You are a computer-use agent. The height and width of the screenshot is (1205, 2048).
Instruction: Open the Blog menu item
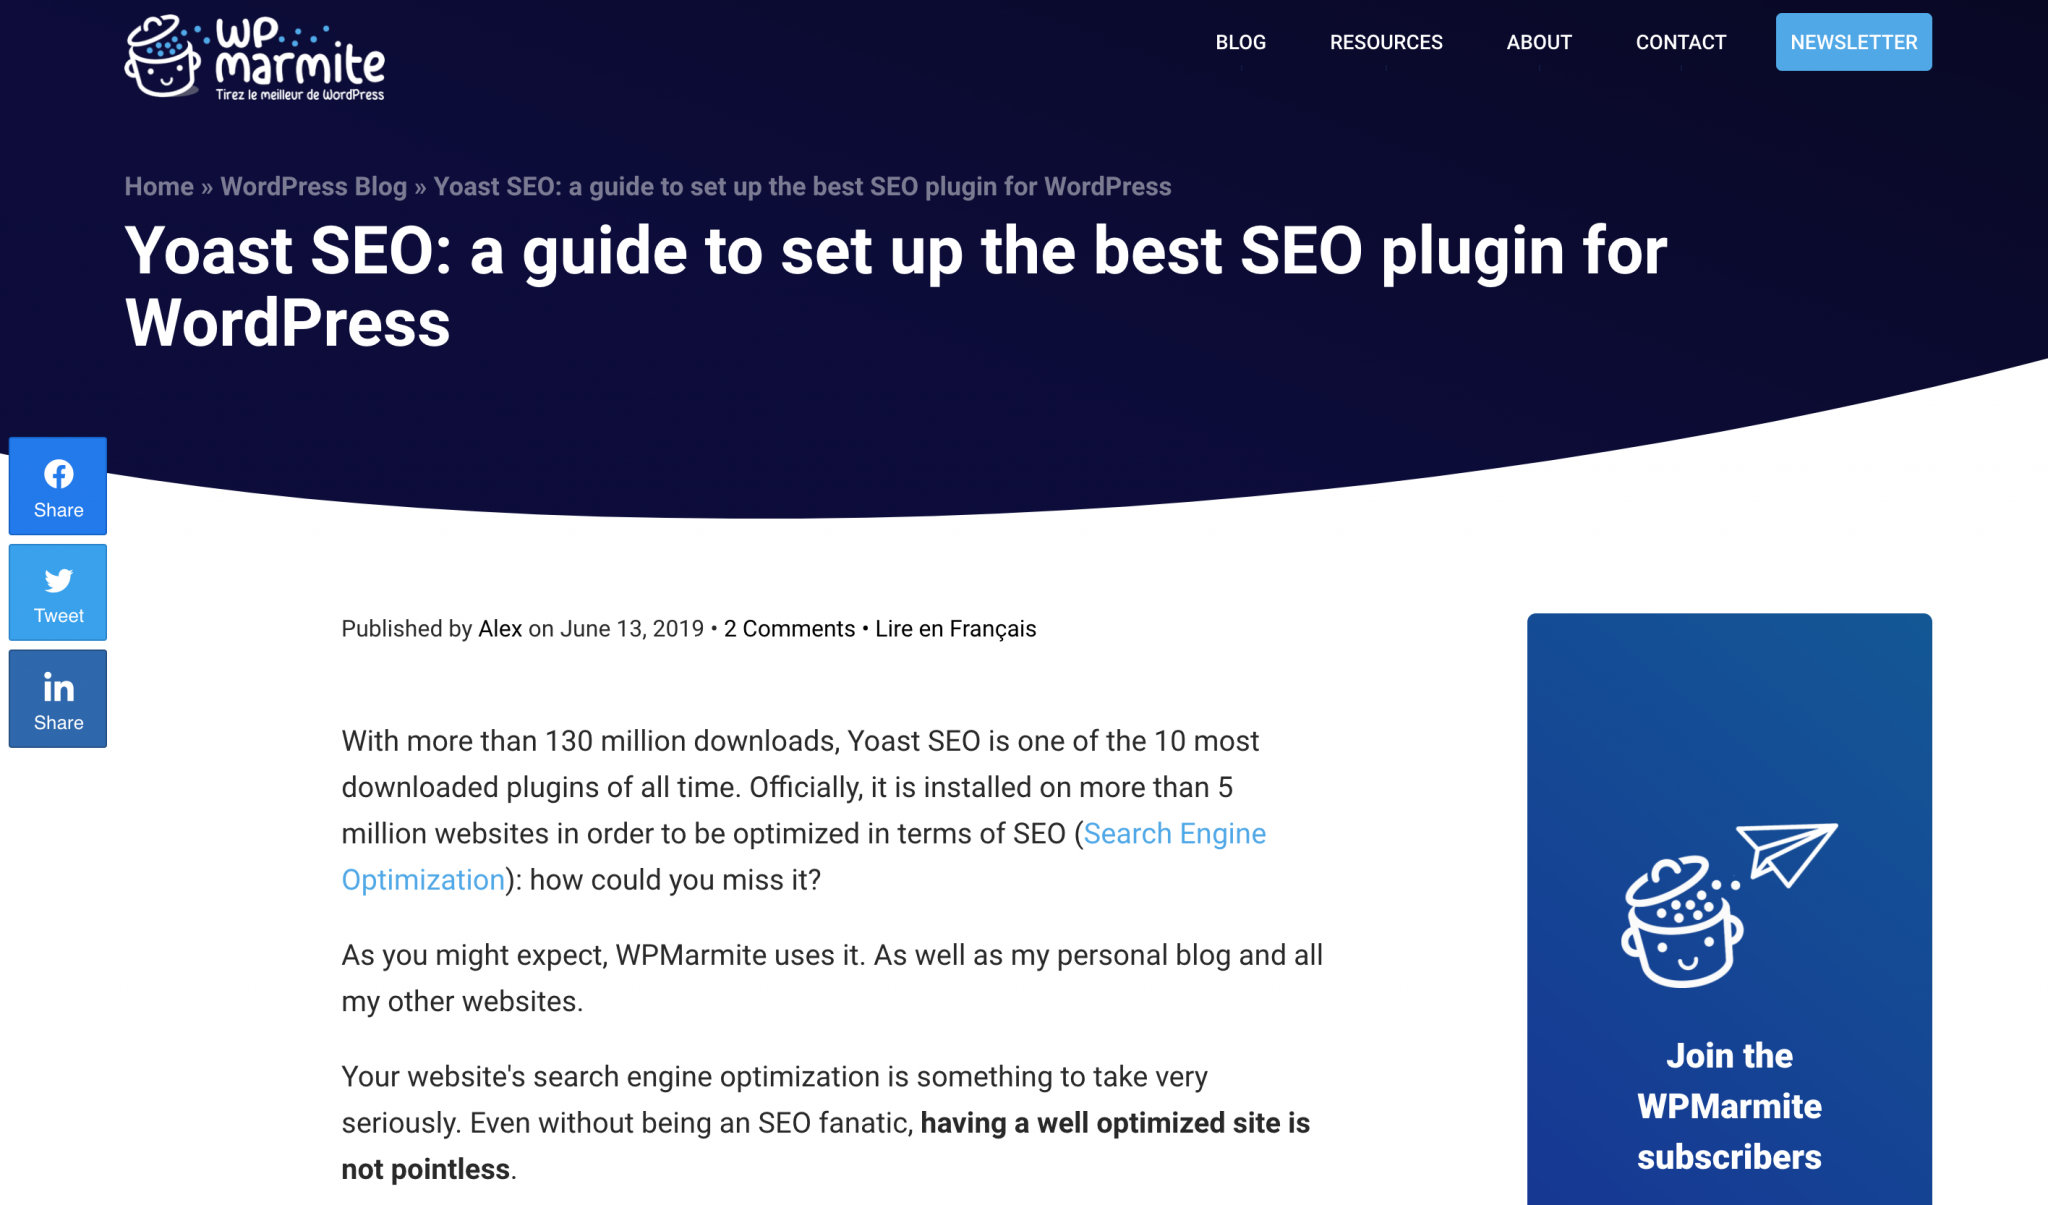1240,42
